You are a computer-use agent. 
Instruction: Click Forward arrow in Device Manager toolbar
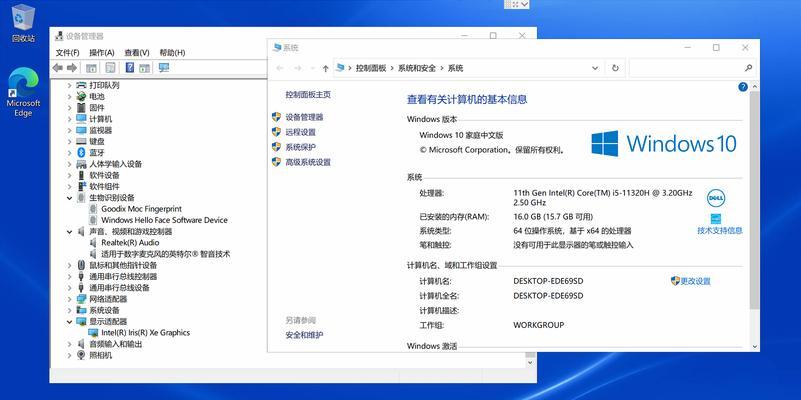pos(72,67)
